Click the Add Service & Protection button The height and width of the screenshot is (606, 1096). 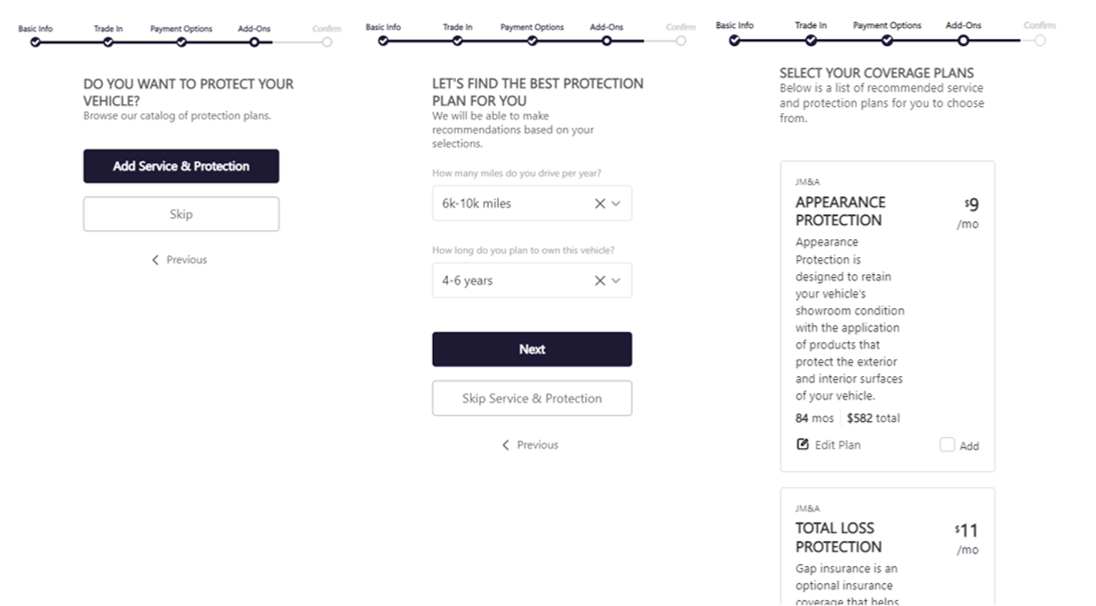pyautogui.click(x=181, y=166)
